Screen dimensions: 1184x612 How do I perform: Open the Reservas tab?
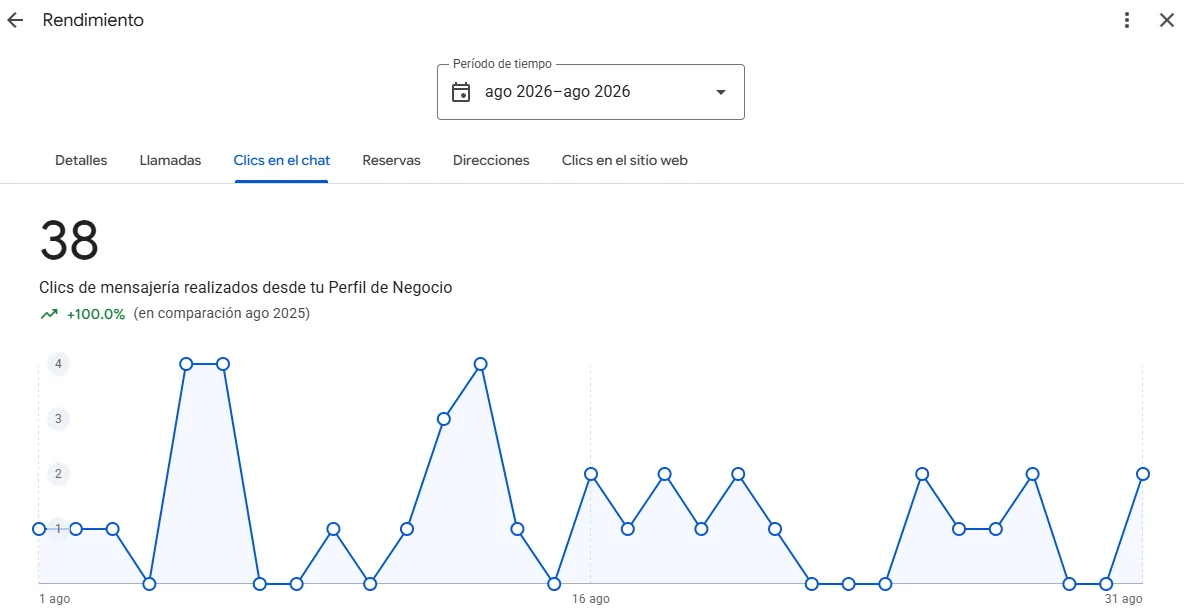391,160
